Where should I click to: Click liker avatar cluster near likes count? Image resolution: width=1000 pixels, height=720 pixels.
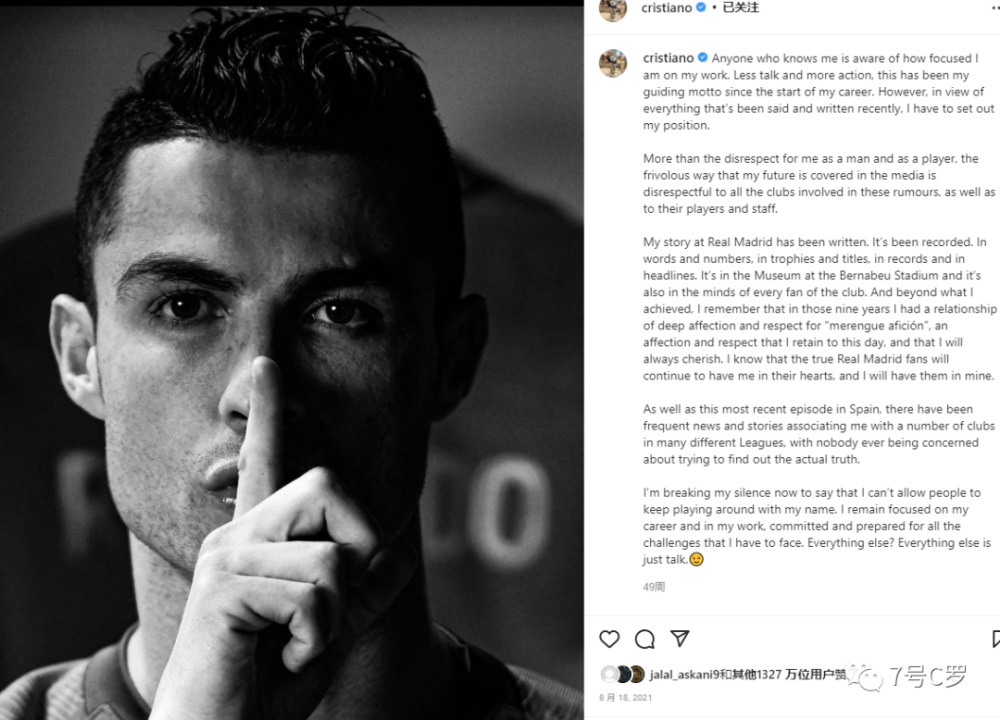(x=622, y=674)
